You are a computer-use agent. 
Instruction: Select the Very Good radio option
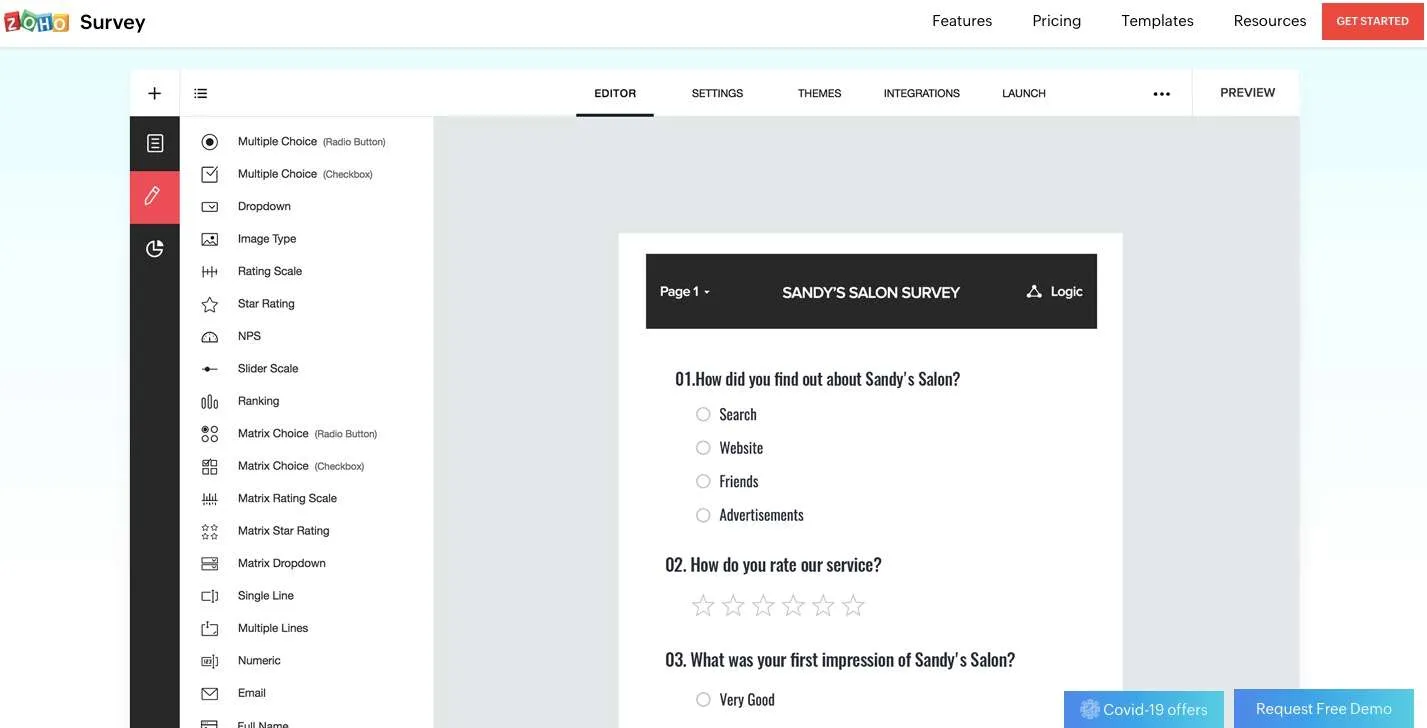(x=703, y=700)
